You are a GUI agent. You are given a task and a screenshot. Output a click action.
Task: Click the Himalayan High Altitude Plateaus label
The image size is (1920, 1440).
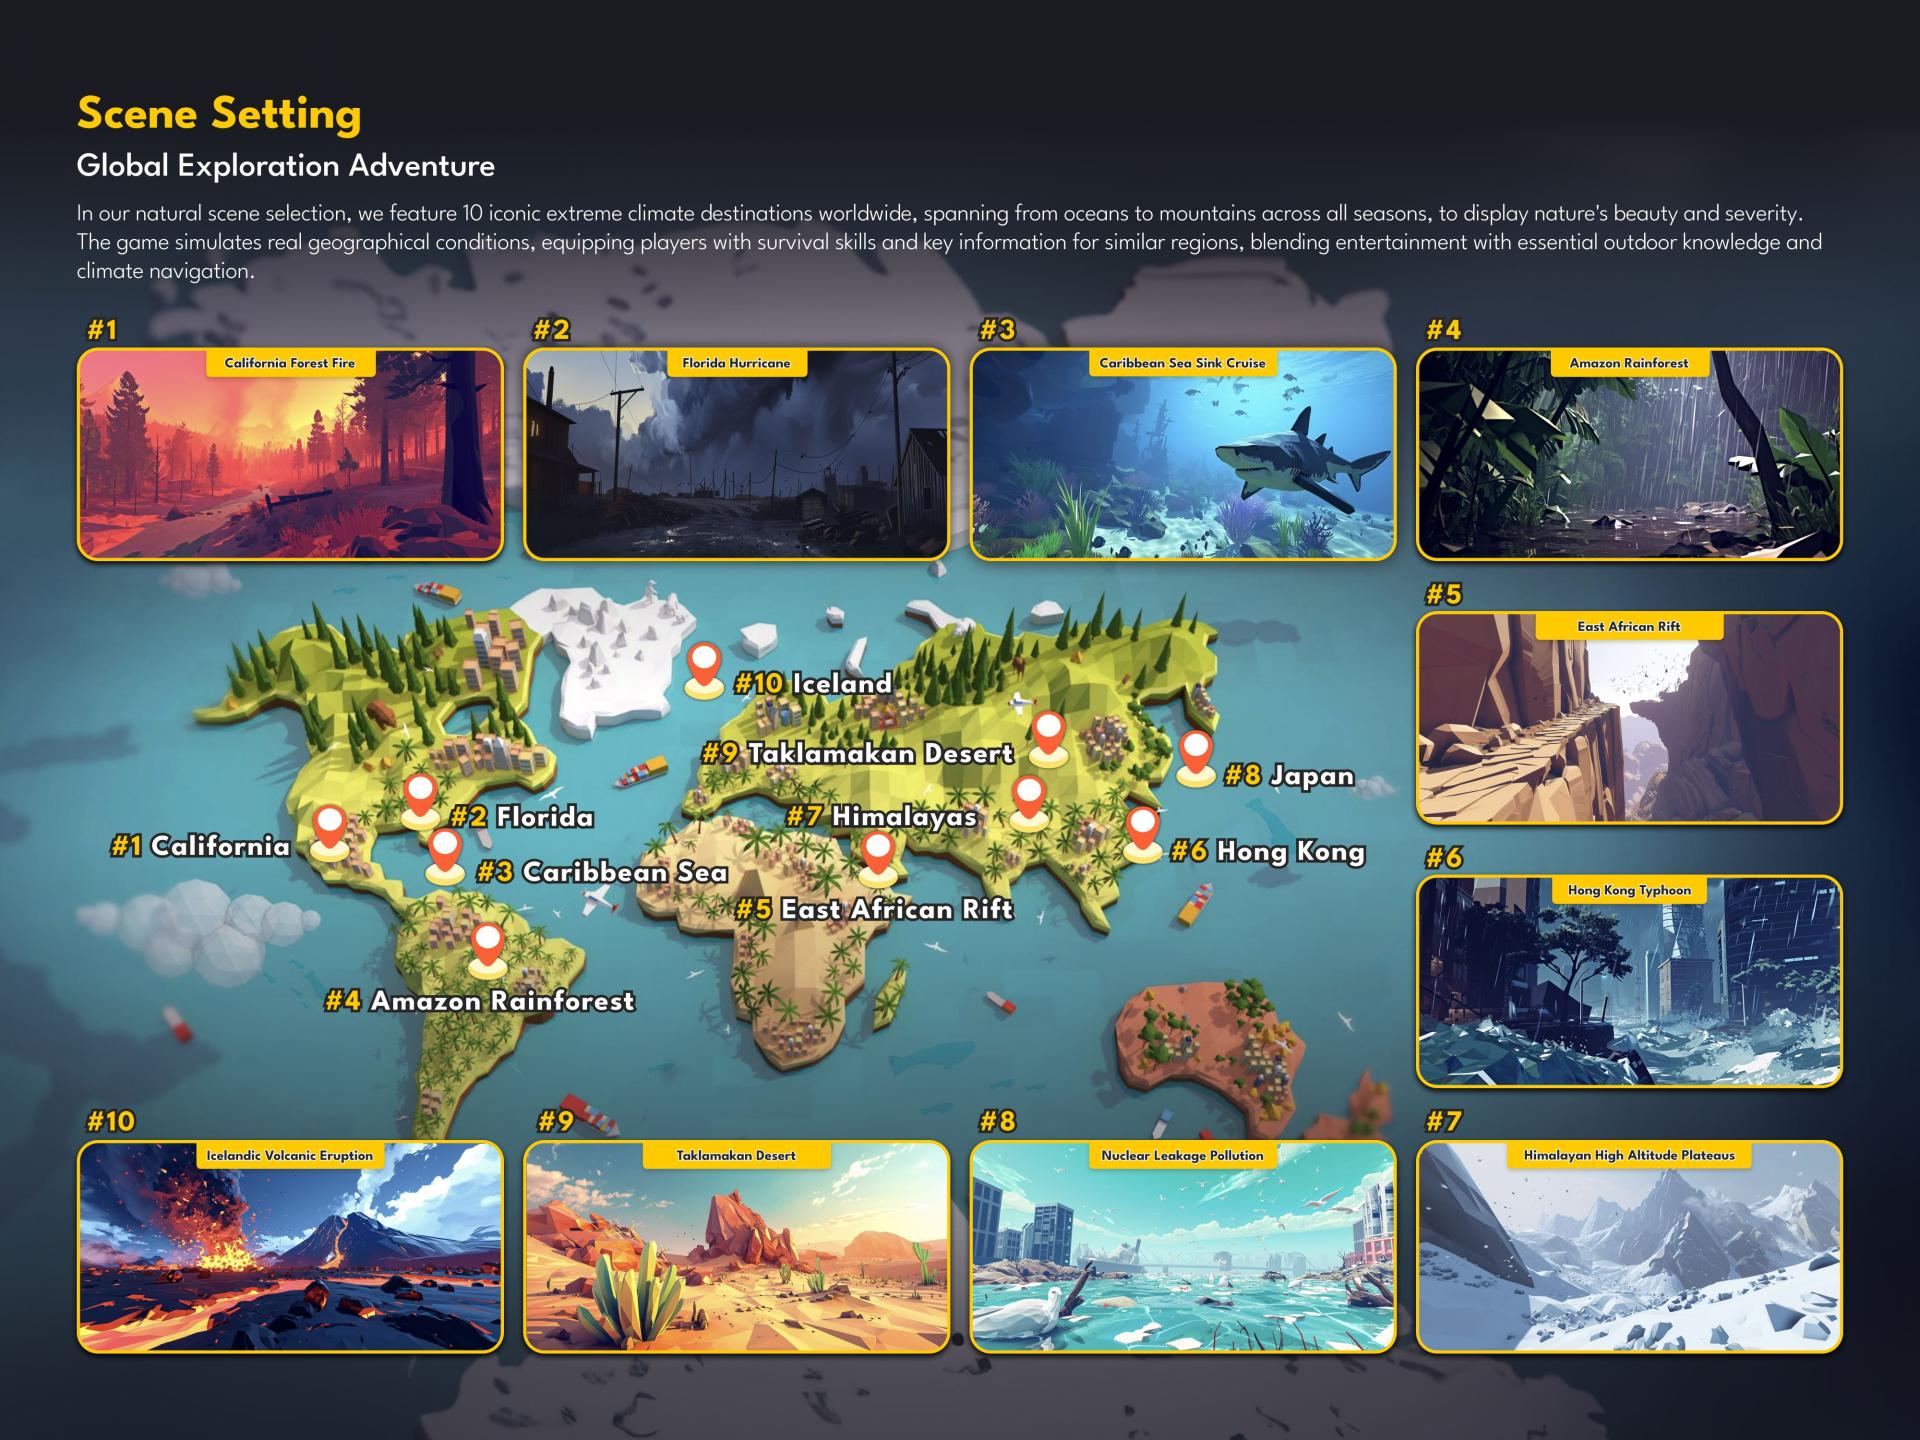[1628, 1156]
